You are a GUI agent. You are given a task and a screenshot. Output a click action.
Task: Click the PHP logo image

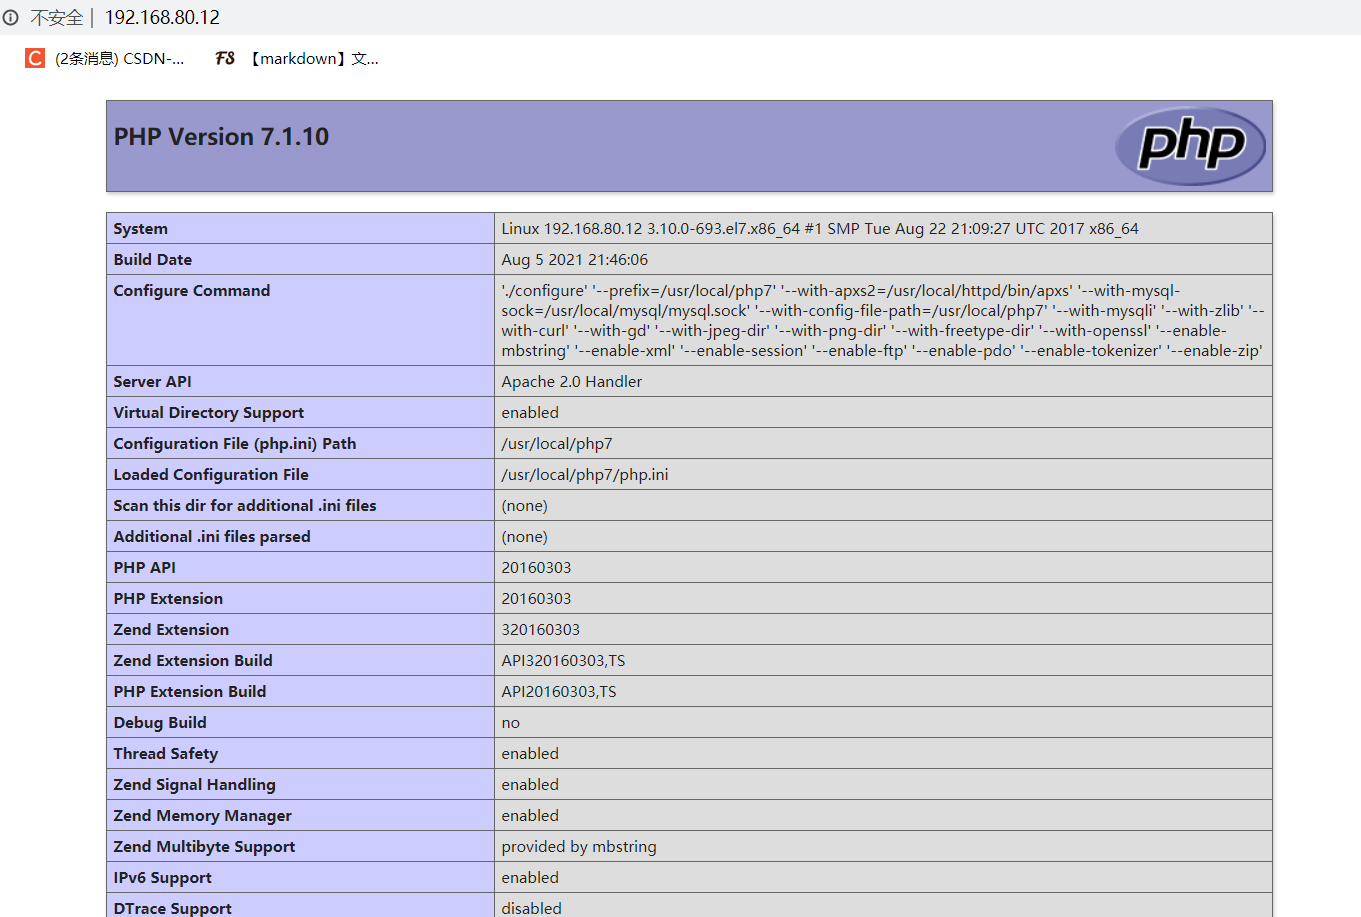click(1190, 146)
